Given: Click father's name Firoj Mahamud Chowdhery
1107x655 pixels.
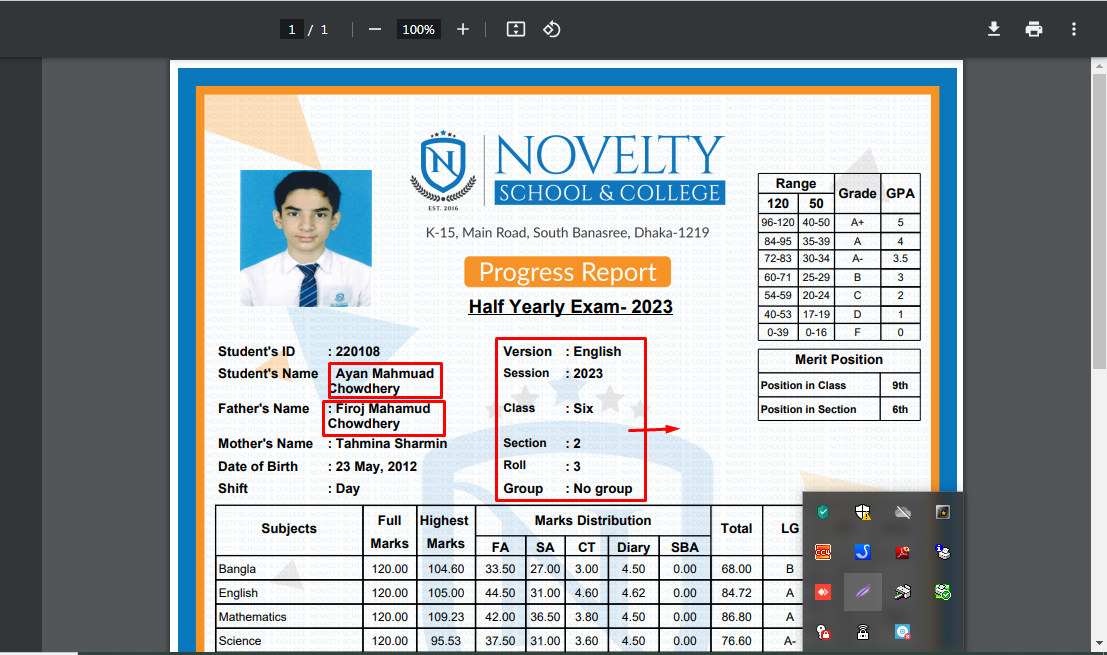Looking at the screenshot, I should [x=380, y=416].
